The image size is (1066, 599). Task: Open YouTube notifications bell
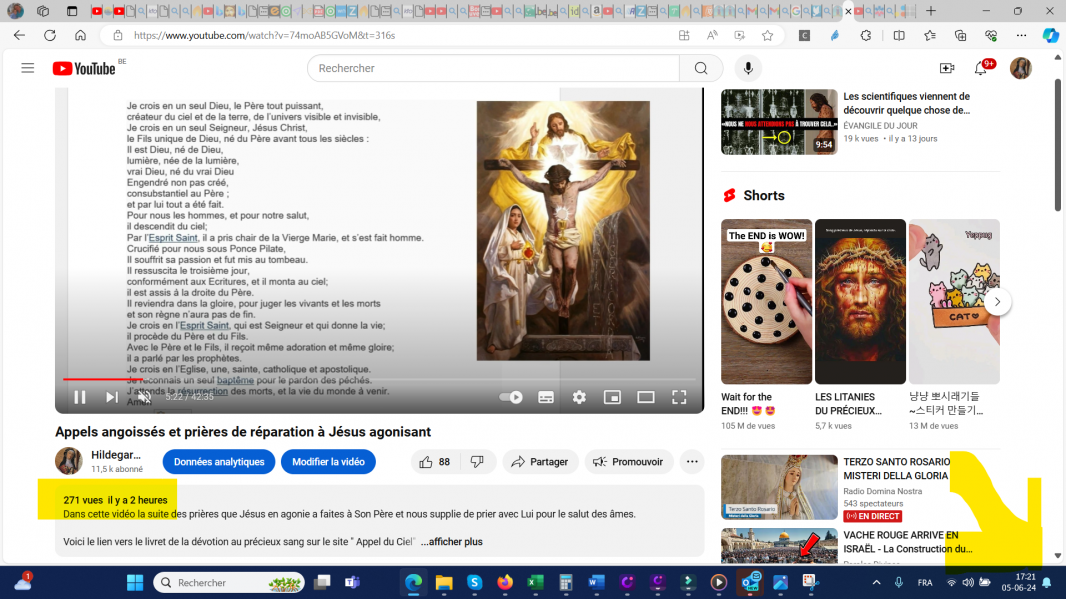click(981, 68)
